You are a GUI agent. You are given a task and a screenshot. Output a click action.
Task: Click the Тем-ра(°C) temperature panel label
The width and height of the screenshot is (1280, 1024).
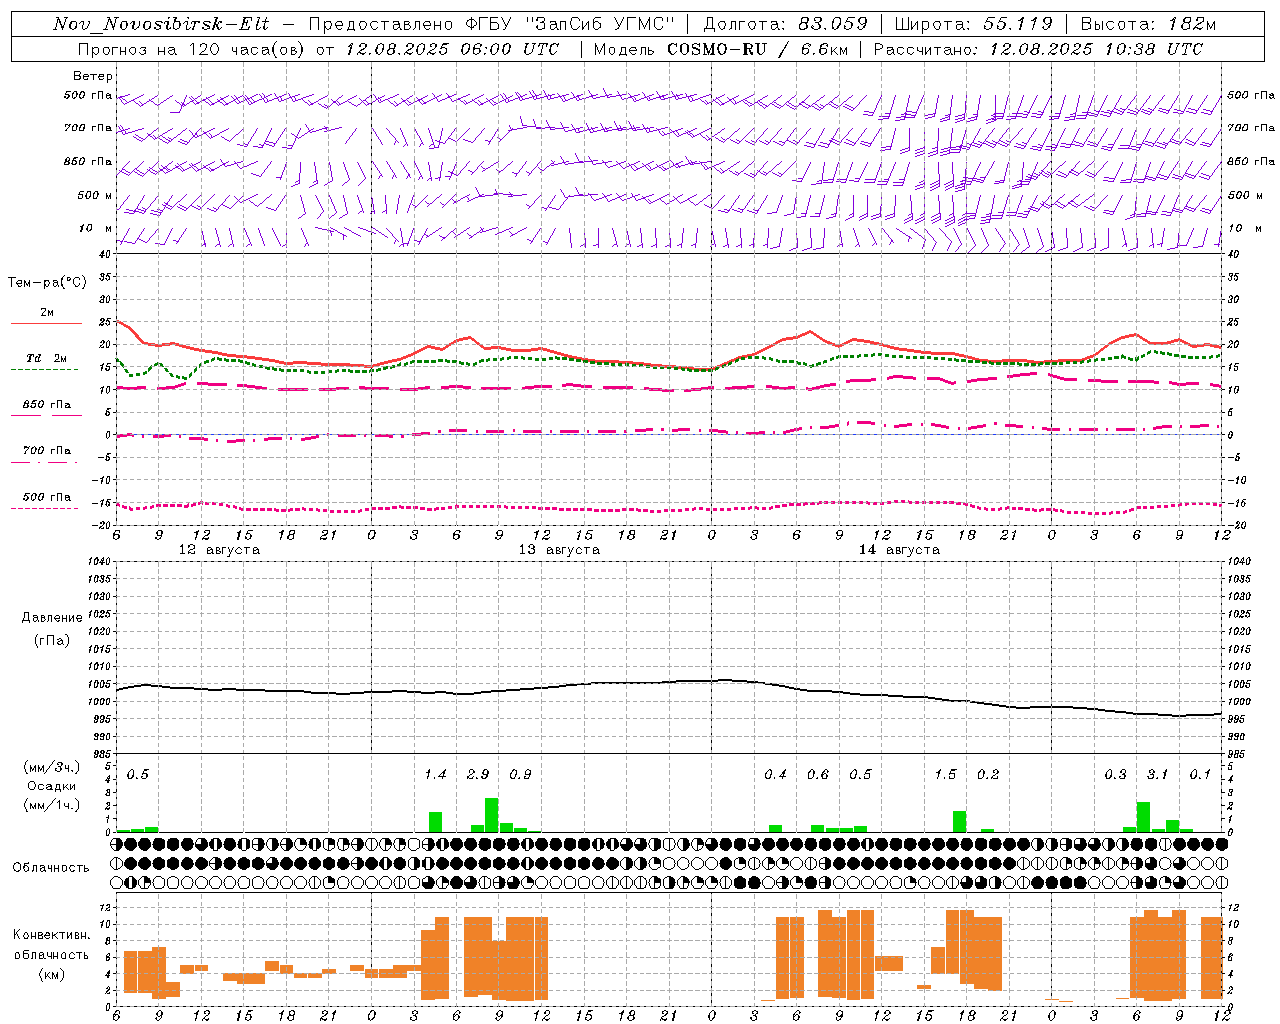(47, 283)
